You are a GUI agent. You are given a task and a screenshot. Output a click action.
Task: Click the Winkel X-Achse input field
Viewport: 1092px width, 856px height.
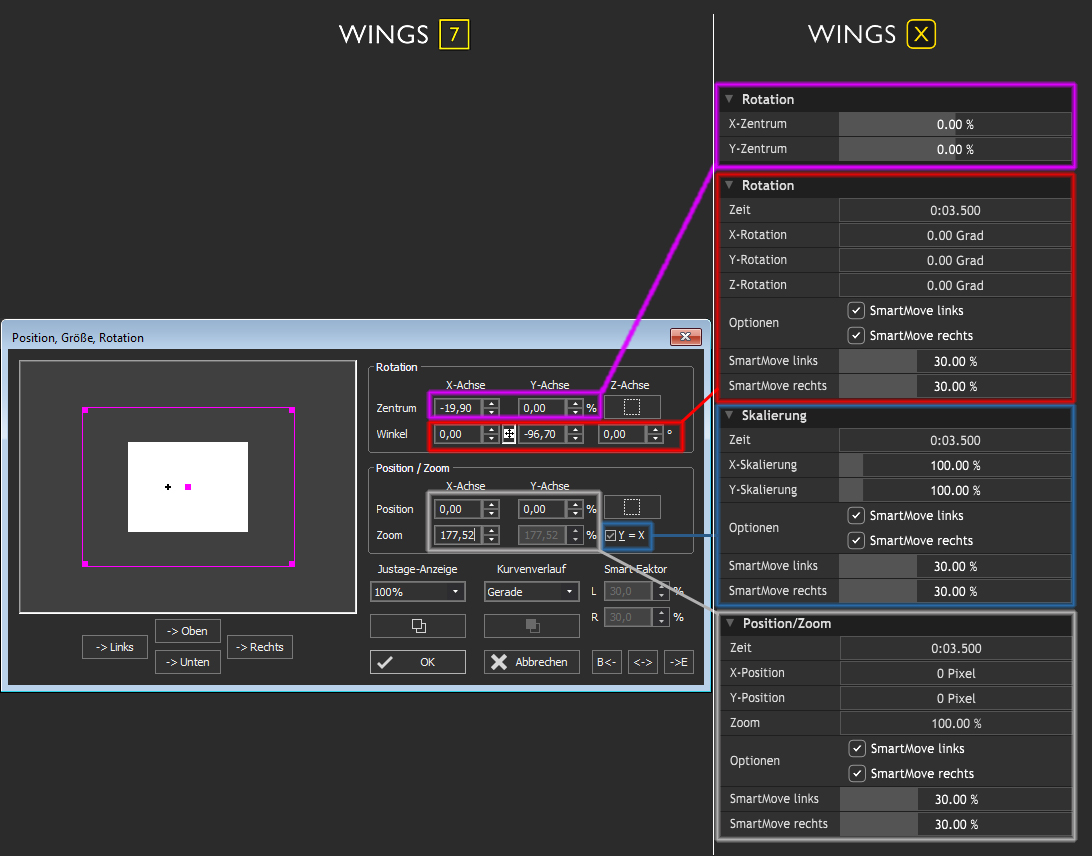pyautogui.click(x=458, y=434)
